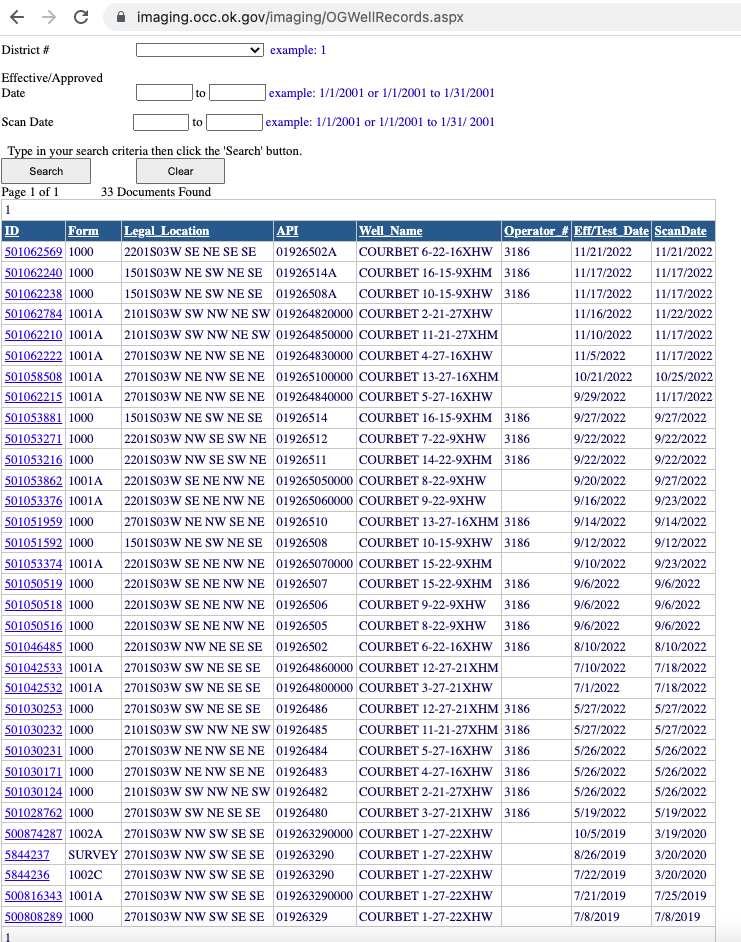Sort by Legal_Location column header

[166, 231]
